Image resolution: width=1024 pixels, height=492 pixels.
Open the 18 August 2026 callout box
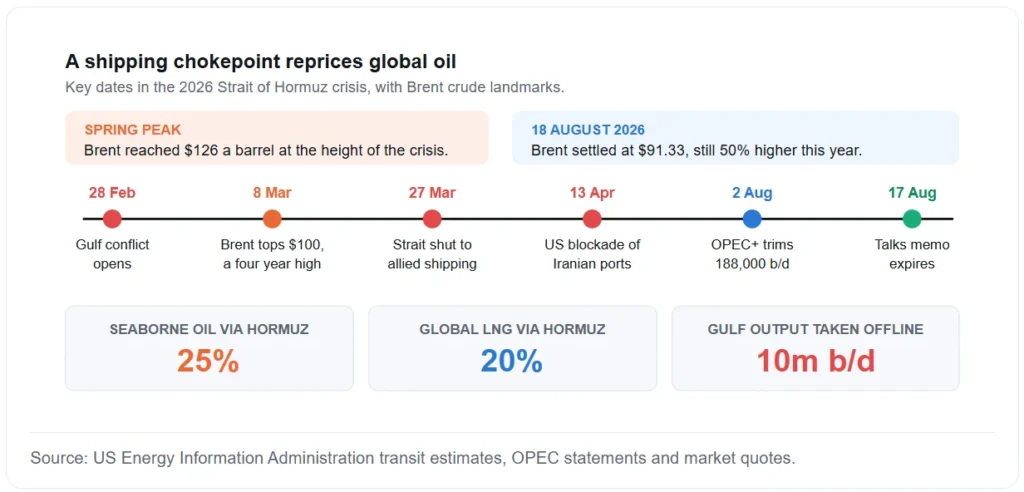[735, 138]
